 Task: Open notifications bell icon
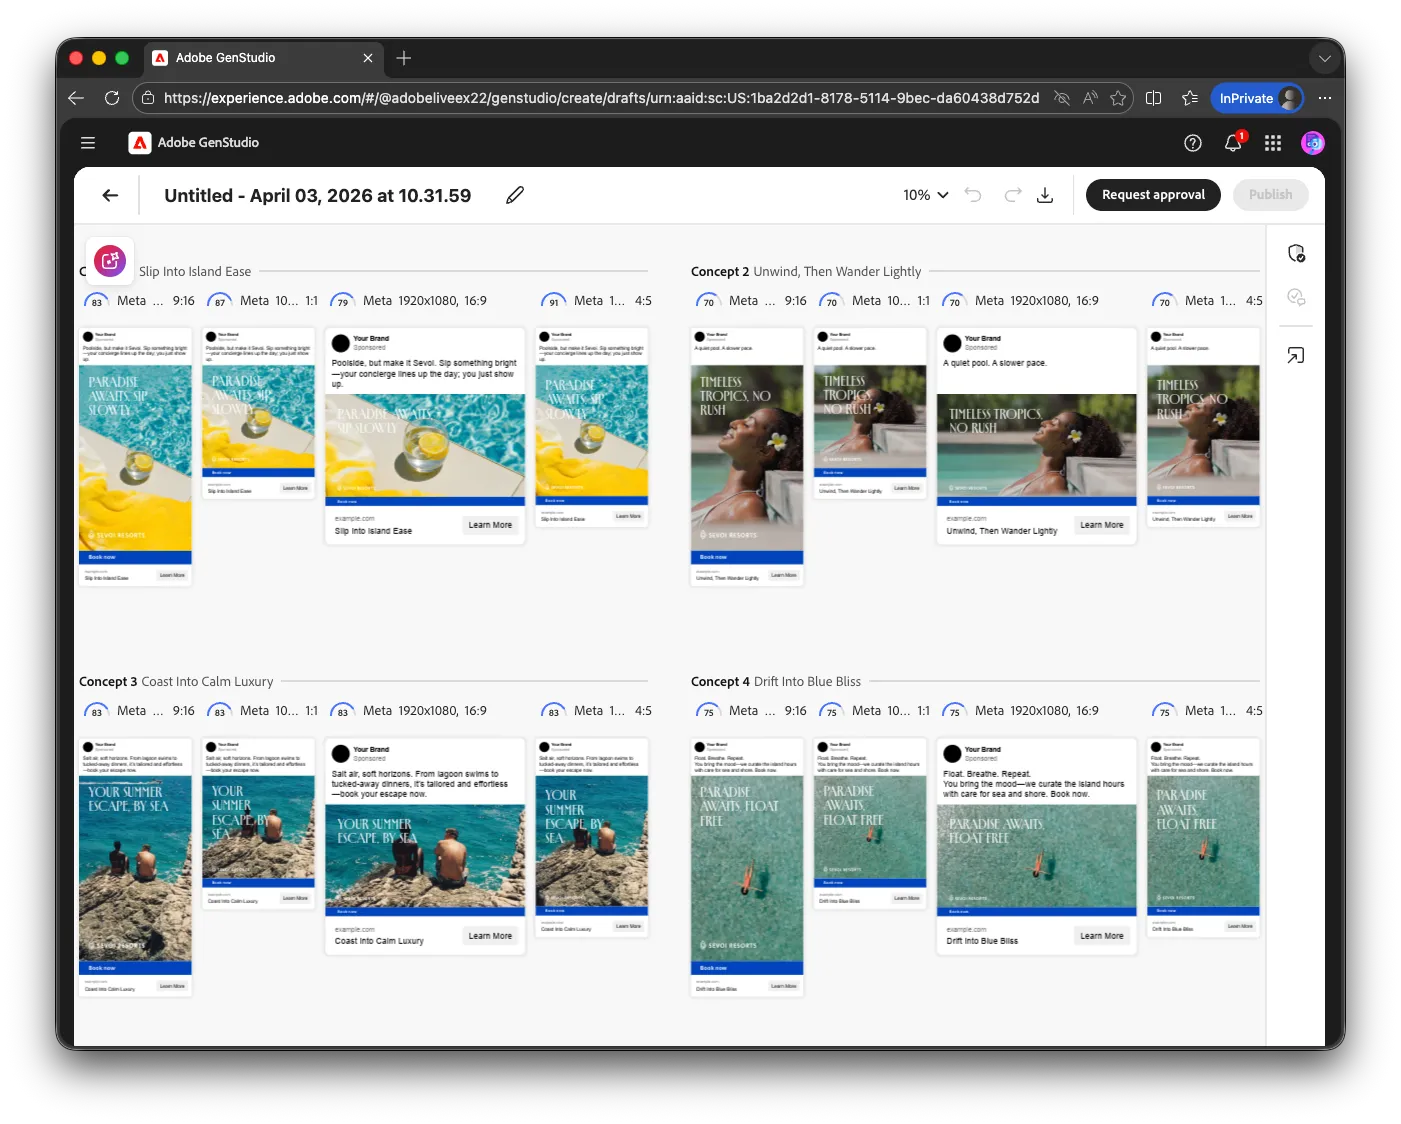click(1233, 143)
